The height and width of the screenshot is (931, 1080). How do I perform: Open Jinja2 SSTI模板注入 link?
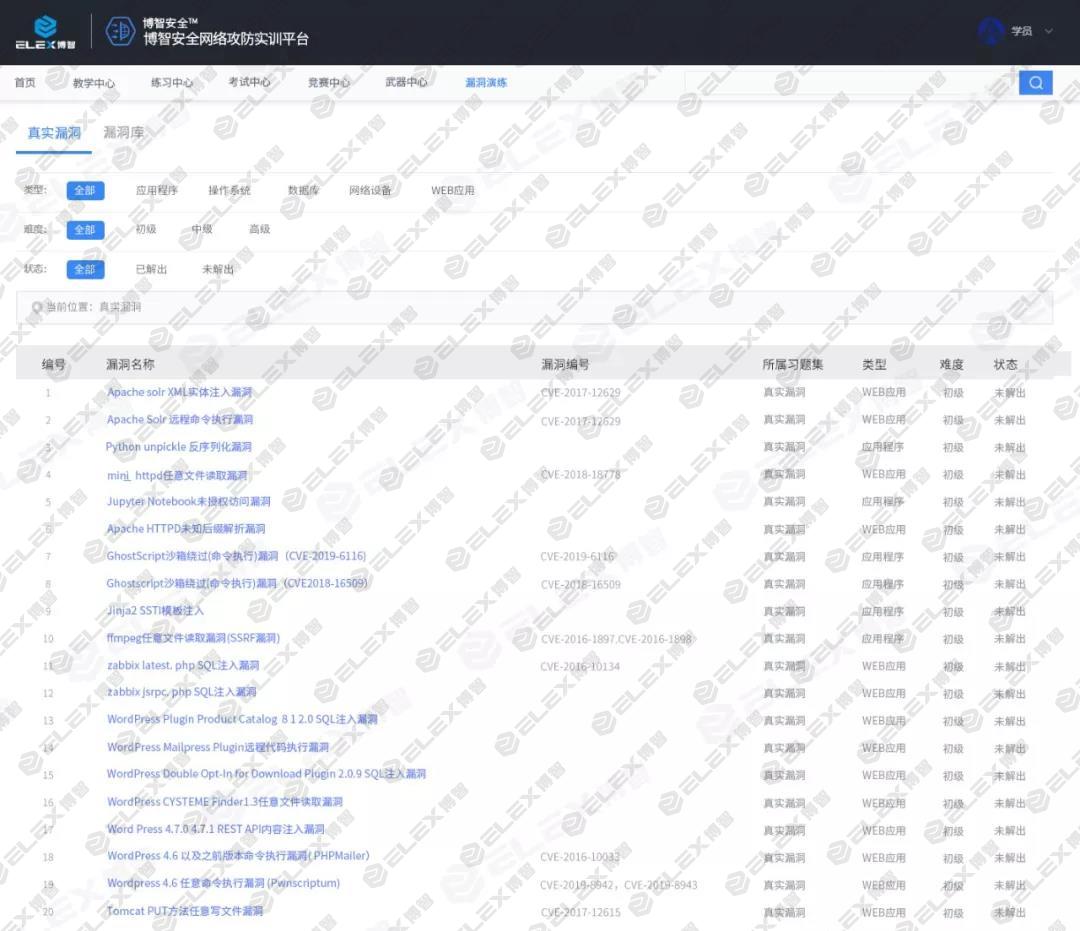click(x=155, y=611)
